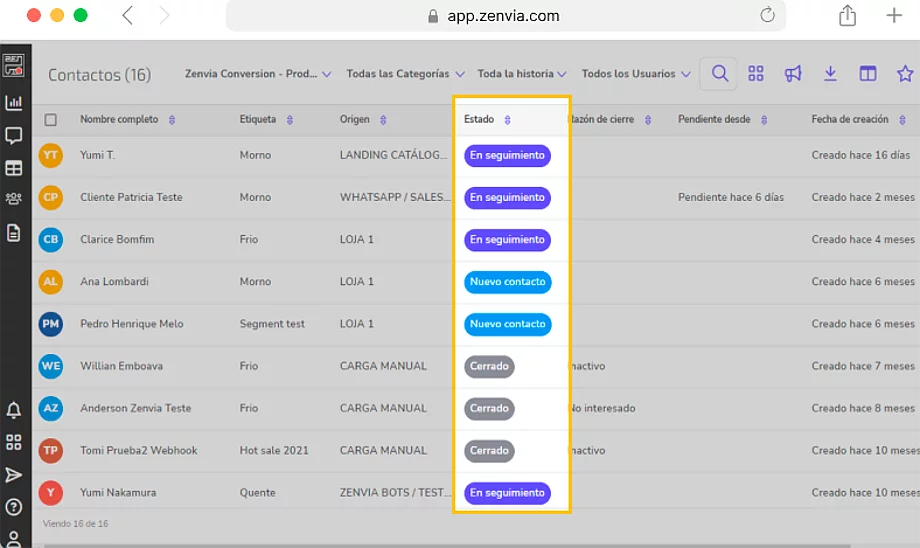Open the megaphone campaign icon
920x548 pixels.
click(x=793, y=73)
